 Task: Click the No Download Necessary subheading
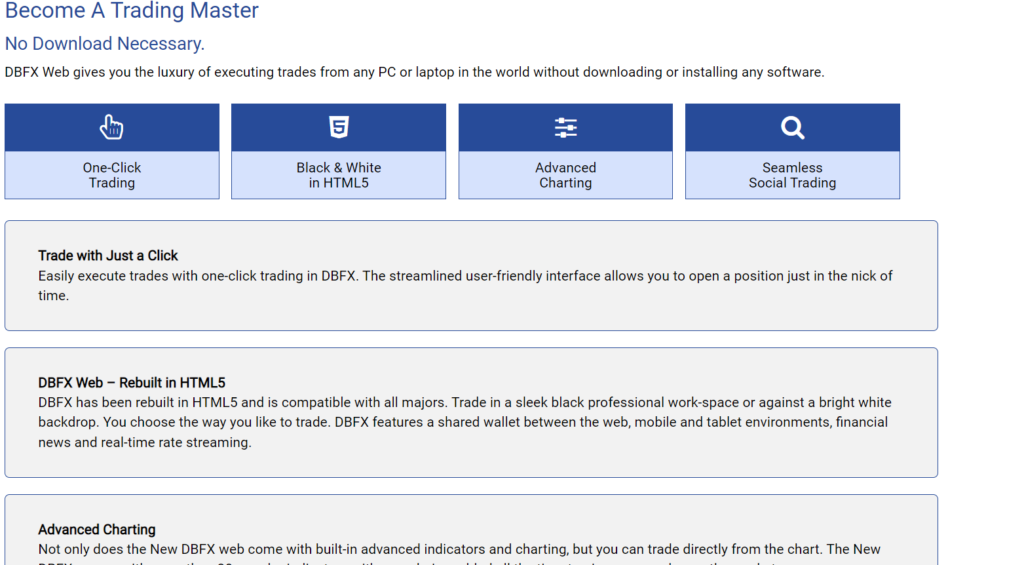(x=104, y=44)
